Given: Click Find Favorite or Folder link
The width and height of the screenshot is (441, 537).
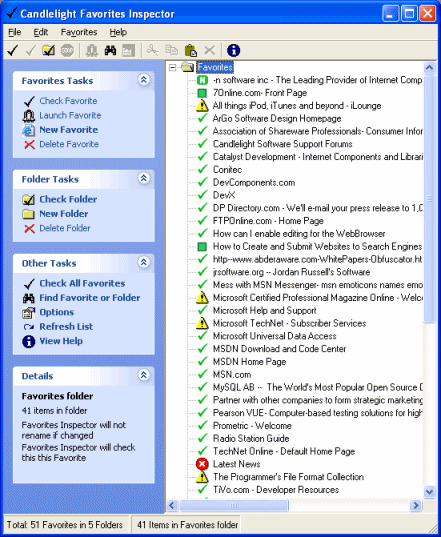Looking at the screenshot, I should 90,298.
